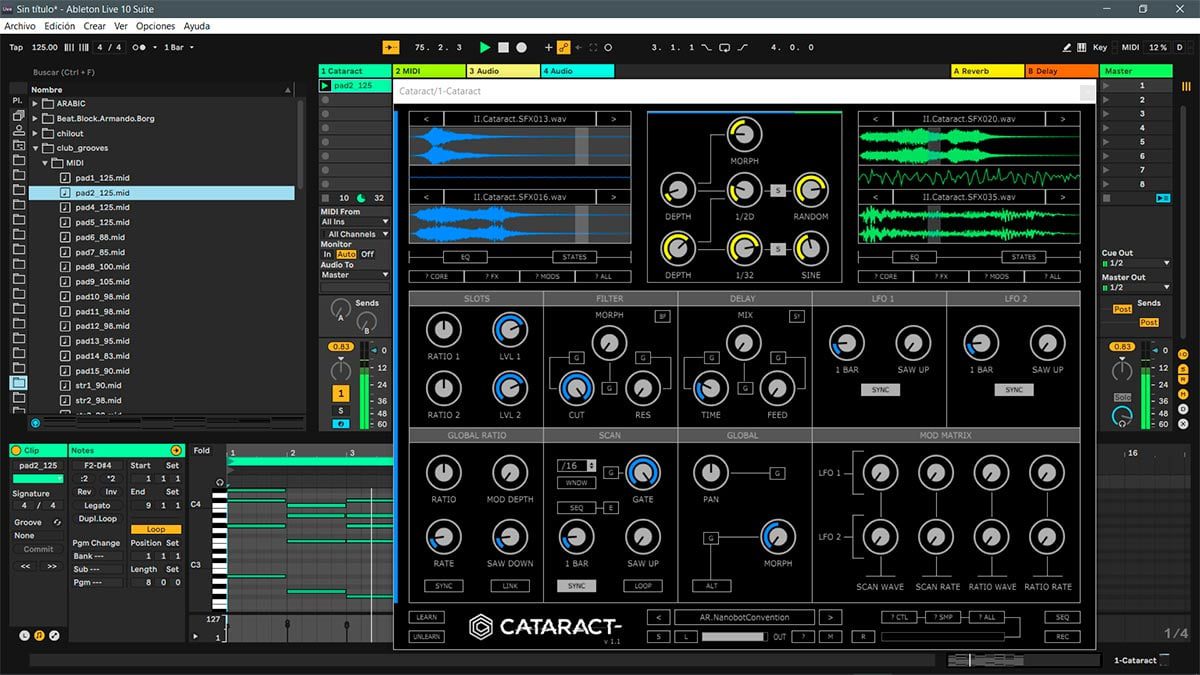The height and width of the screenshot is (675, 1200).
Task: Click the LEARN button in Cataract
Action: coord(426,617)
